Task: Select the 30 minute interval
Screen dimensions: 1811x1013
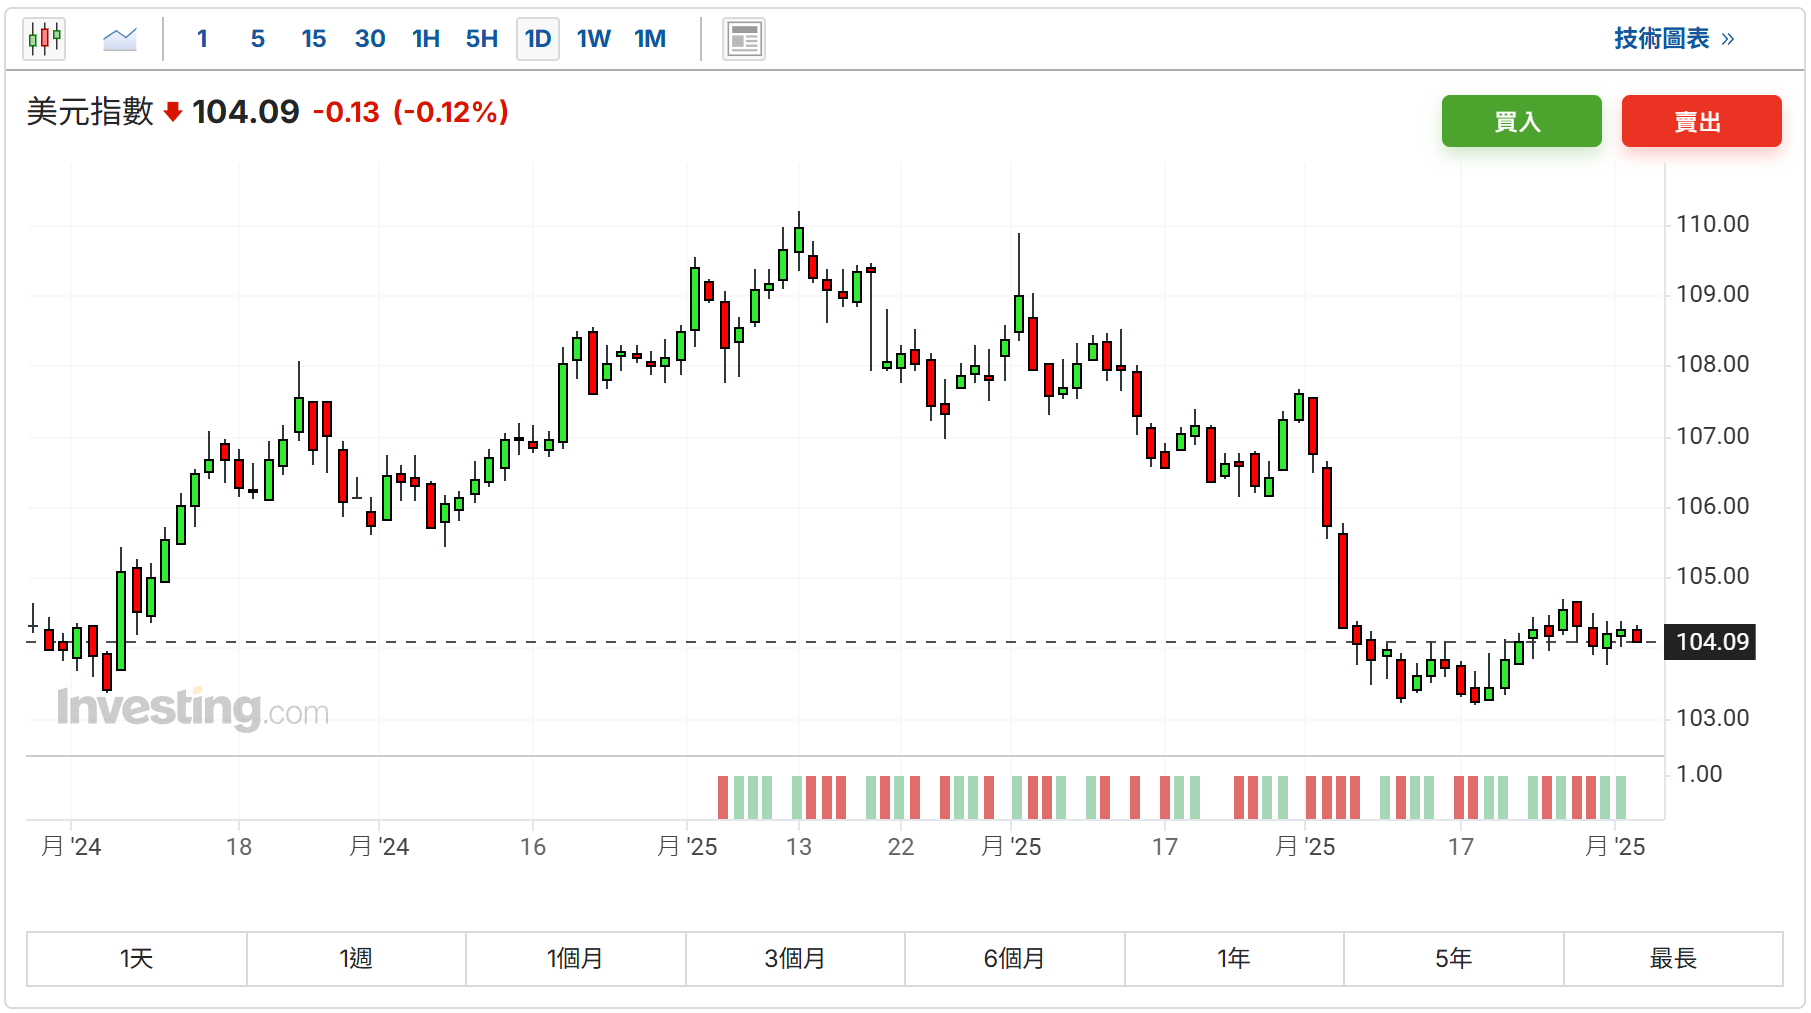Action: pyautogui.click(x=370, y=39)
